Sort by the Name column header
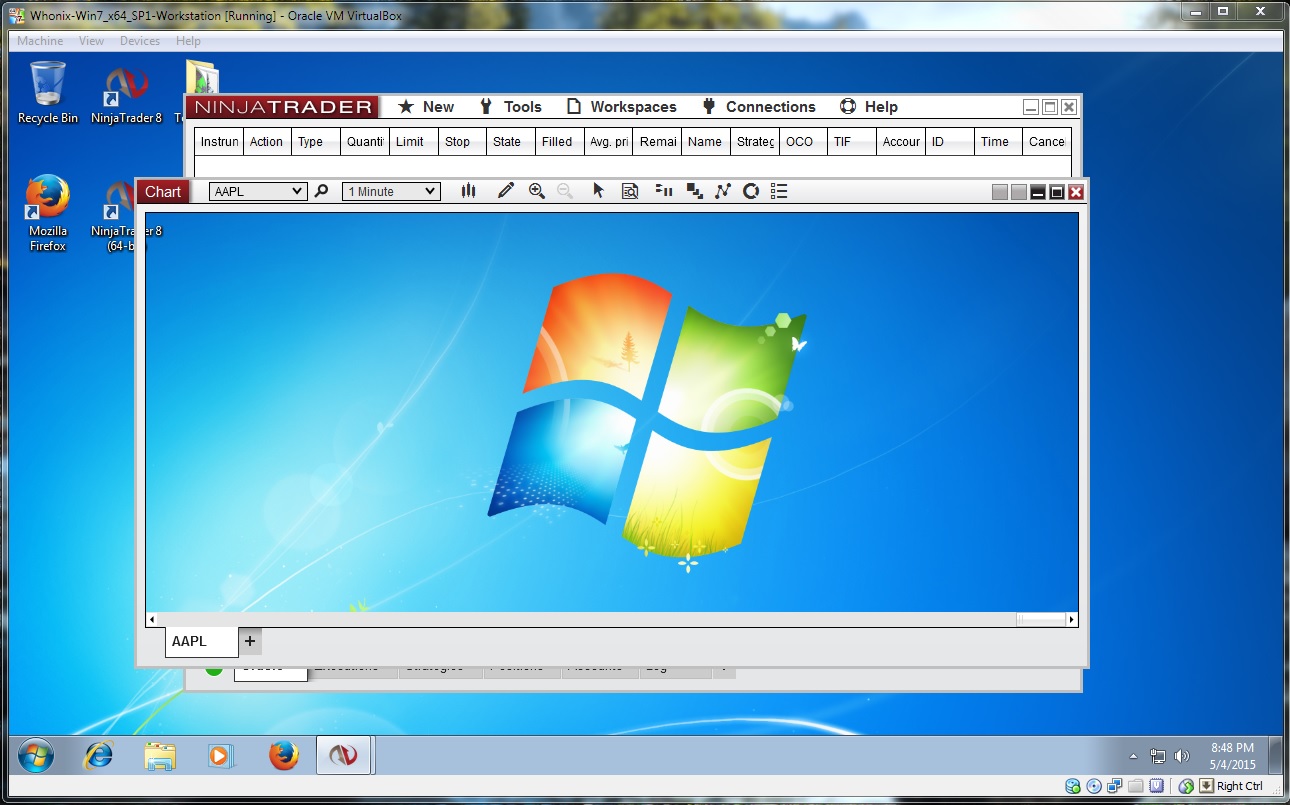The width and height of the screenshot is (1290, 805). click(x=706, y=142)
